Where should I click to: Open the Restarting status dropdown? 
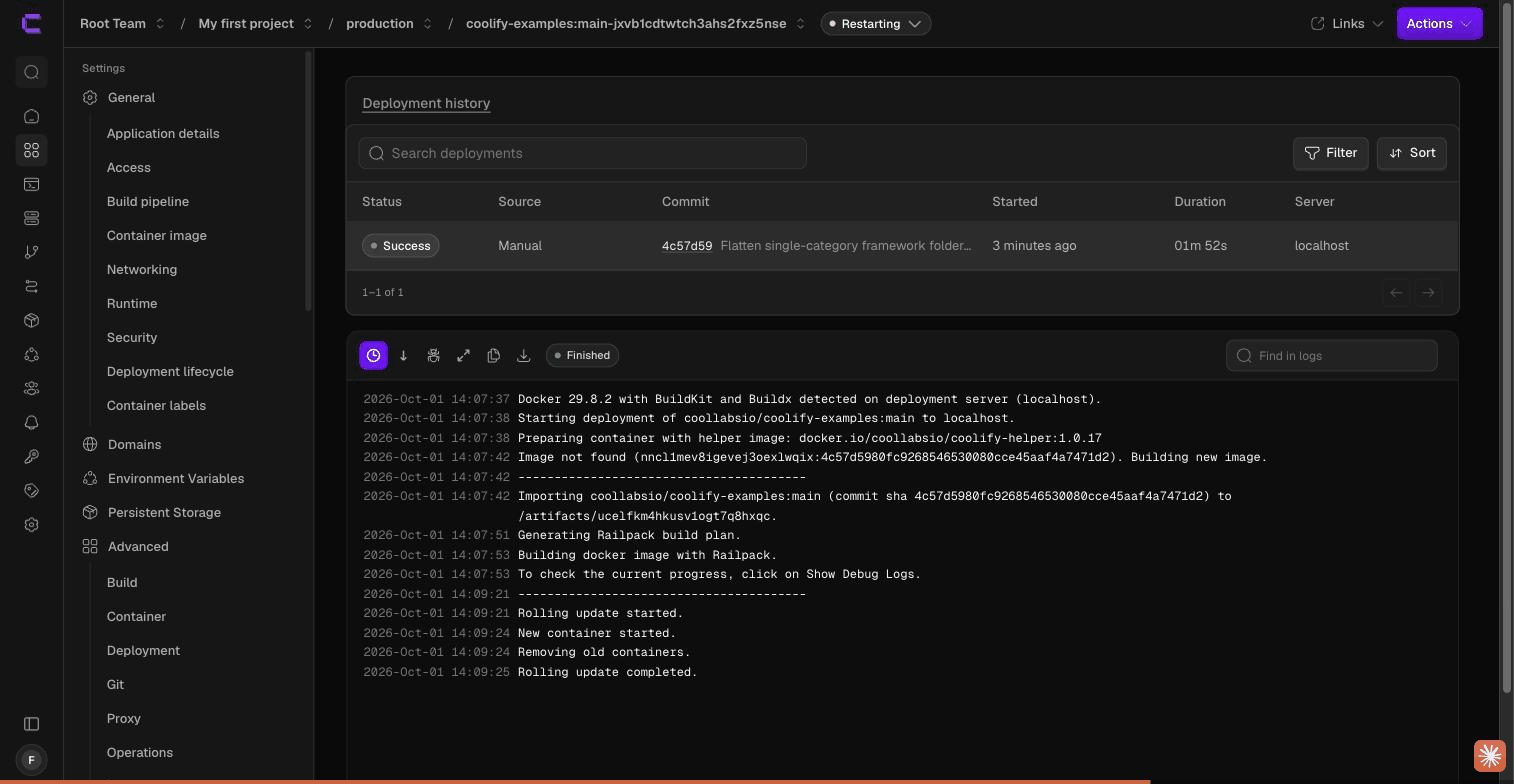tap(876, 23)
